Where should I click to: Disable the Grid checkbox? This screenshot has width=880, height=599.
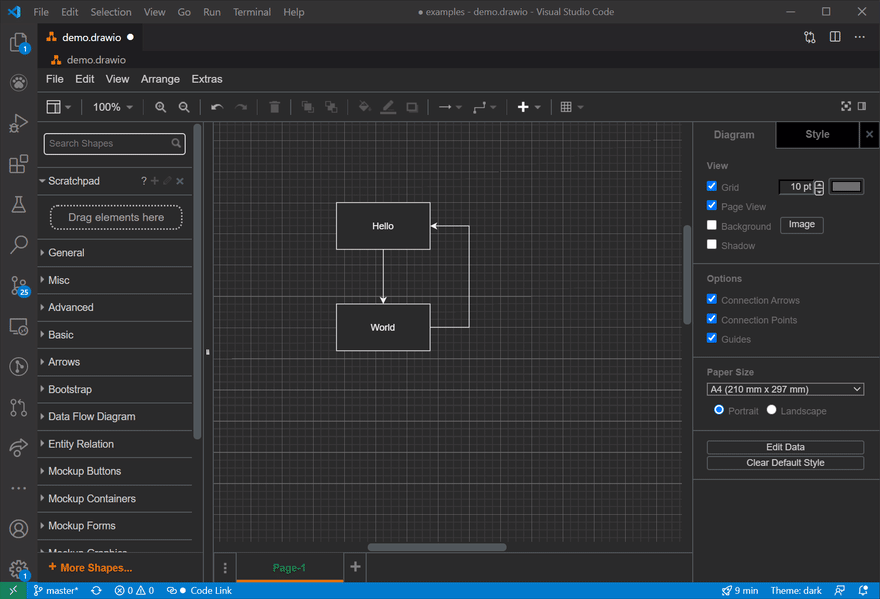pyautogui.click(x=712, y=186)
